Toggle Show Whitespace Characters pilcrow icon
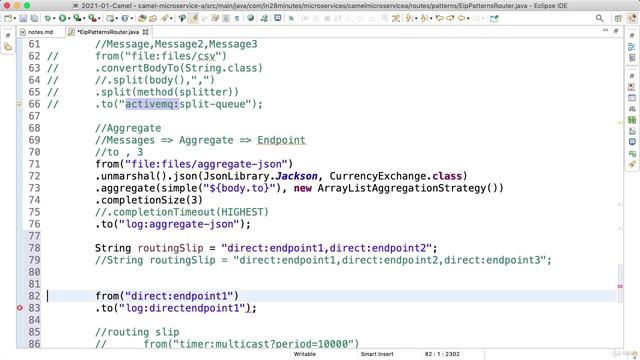Viewport: 640px width, 360px height. coord(237,18)
